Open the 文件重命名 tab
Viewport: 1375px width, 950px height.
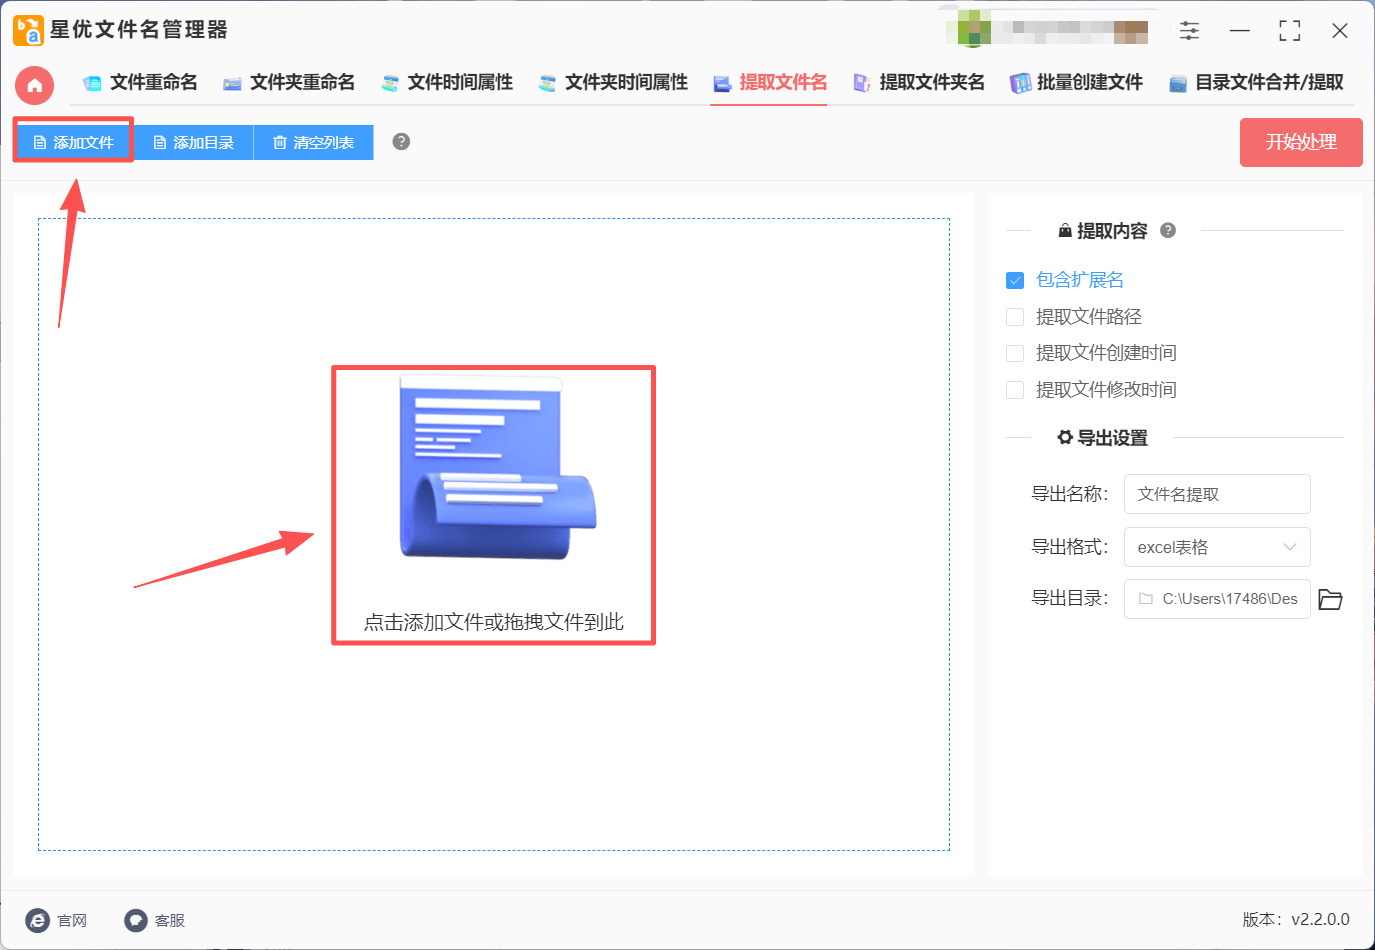(140, 83)
